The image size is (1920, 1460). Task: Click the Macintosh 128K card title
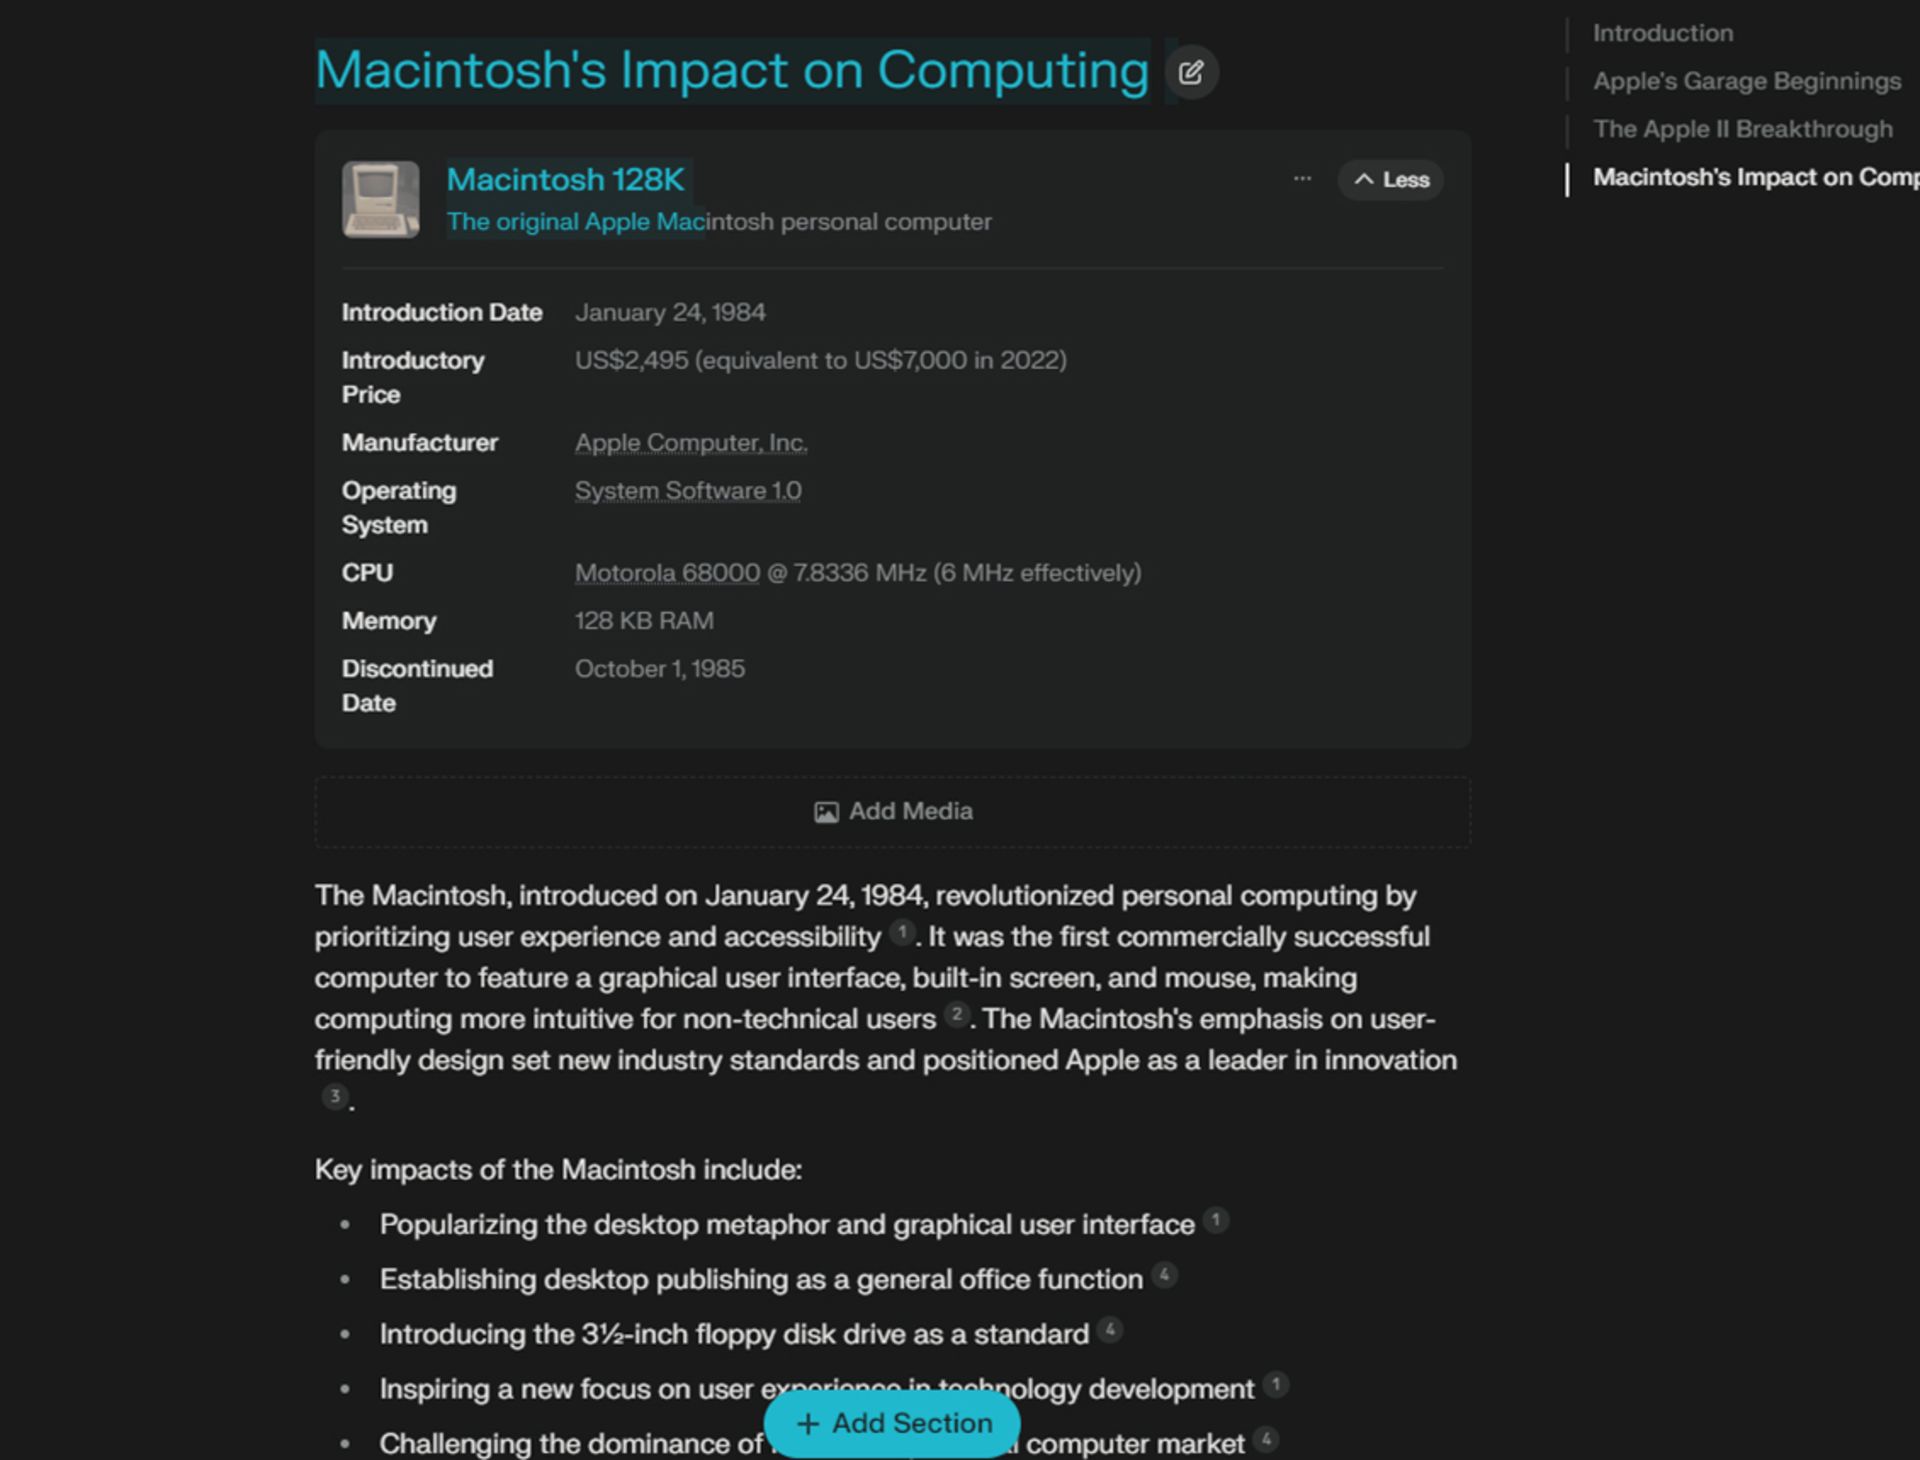tap(565, 179)
